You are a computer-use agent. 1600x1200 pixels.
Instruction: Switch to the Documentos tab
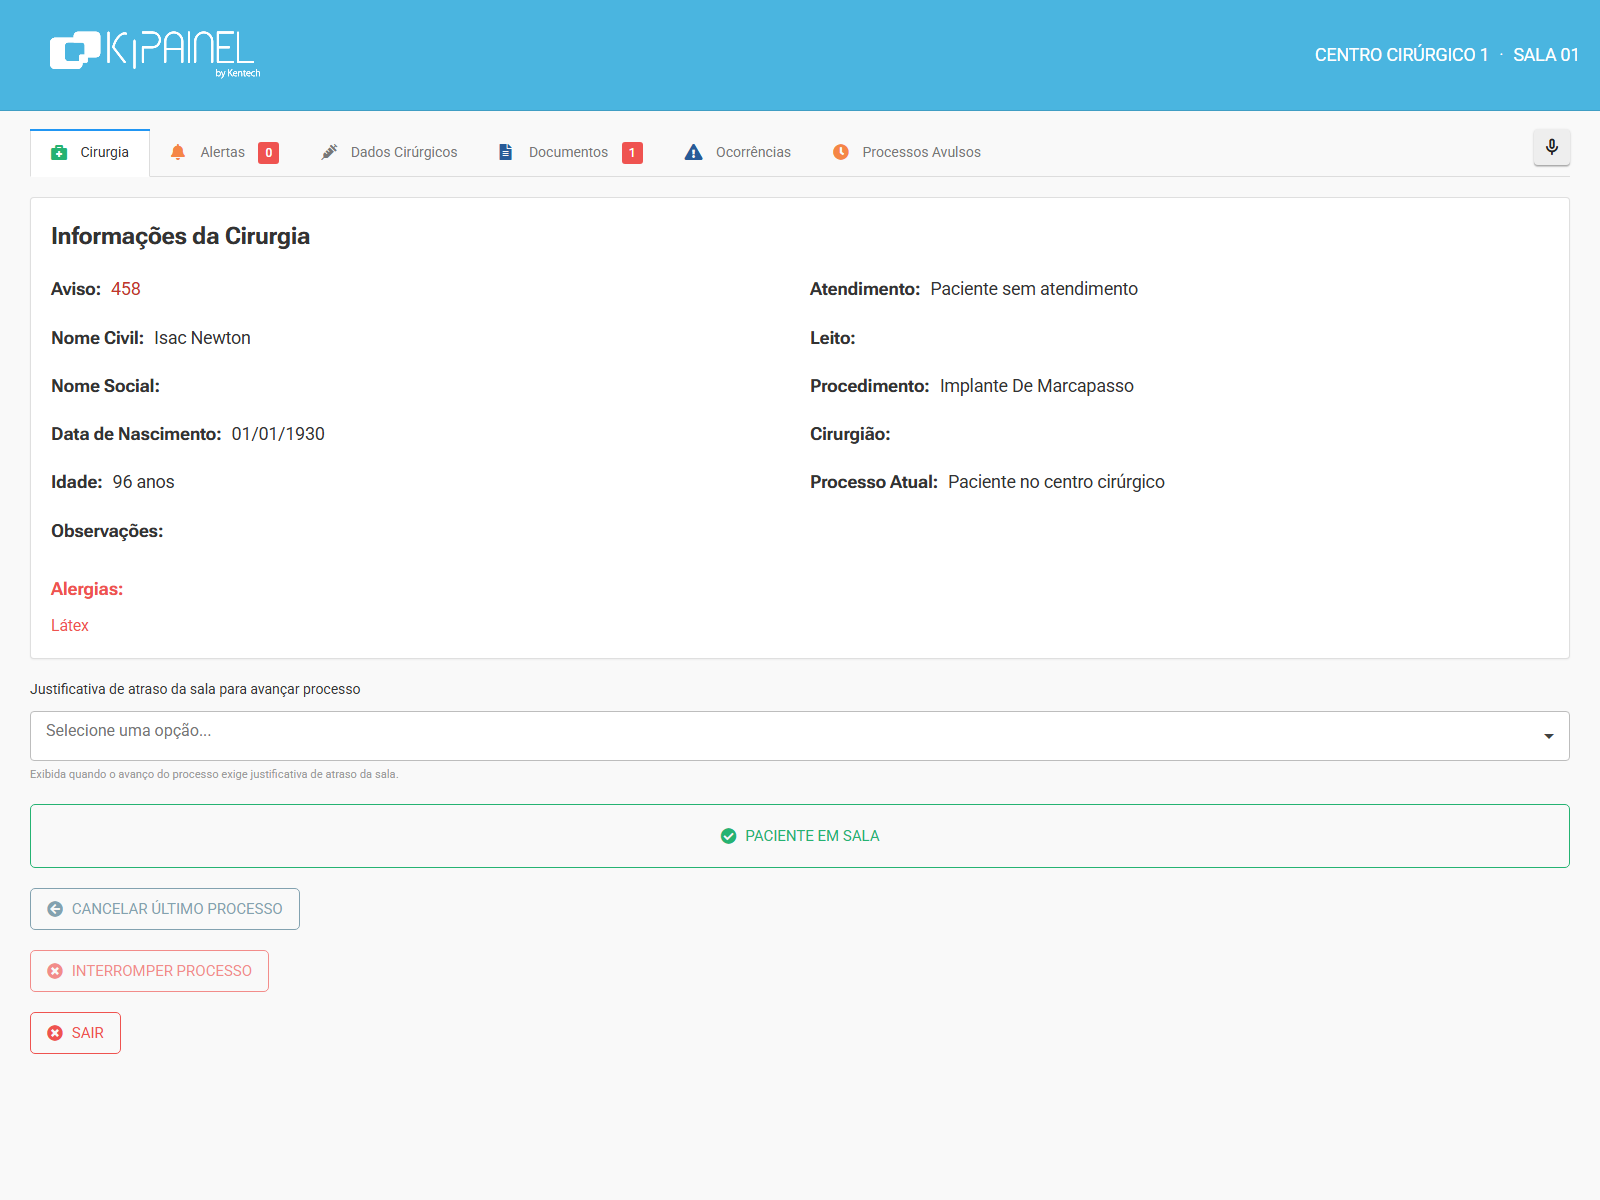pyautogui.click(x=570, y=152)
